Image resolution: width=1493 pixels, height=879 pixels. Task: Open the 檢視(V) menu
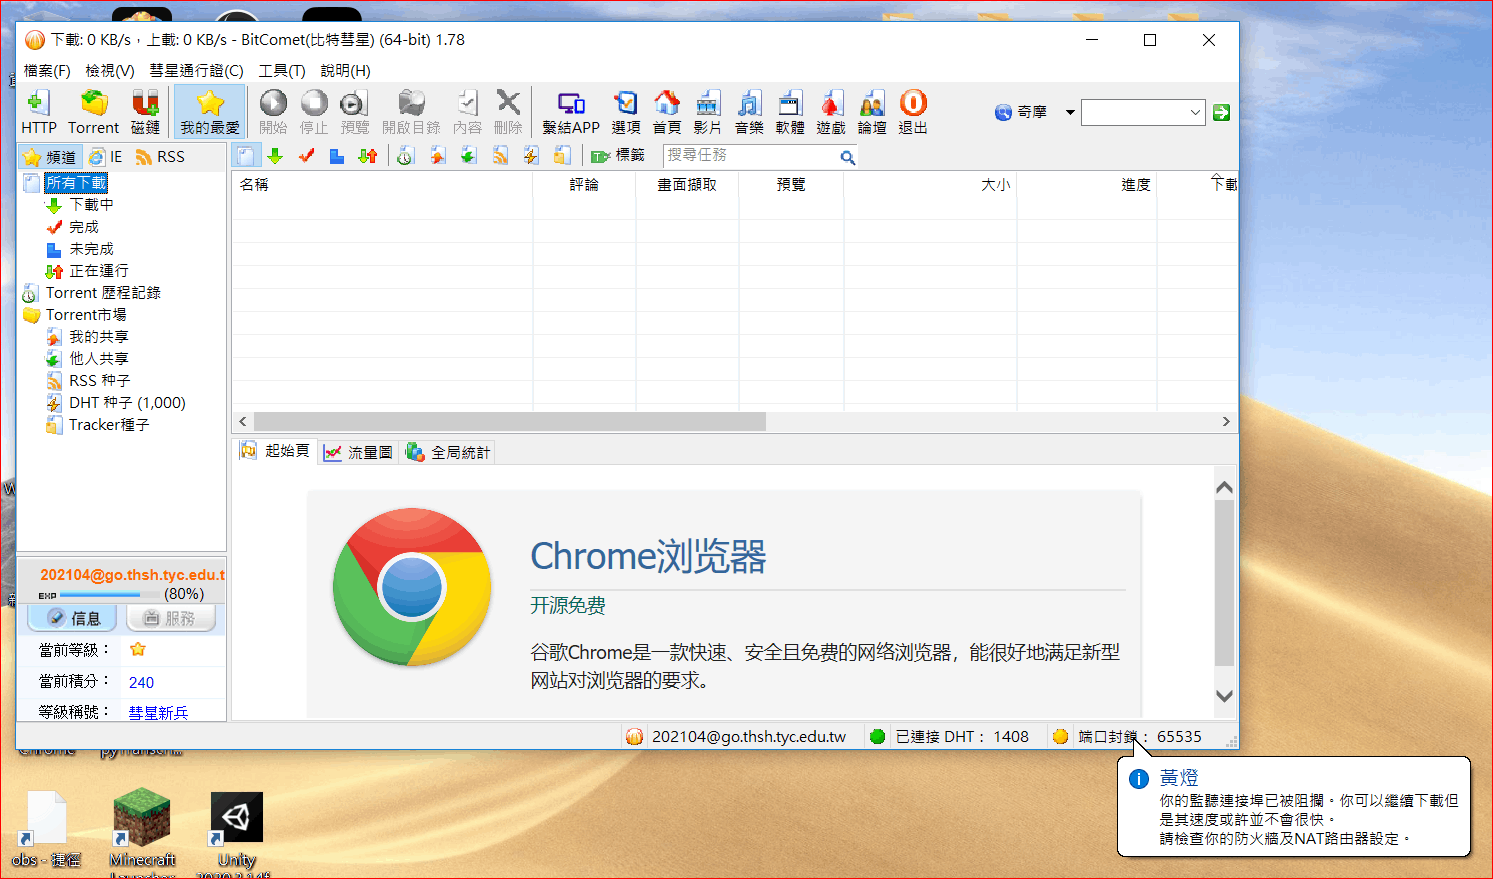110,71
